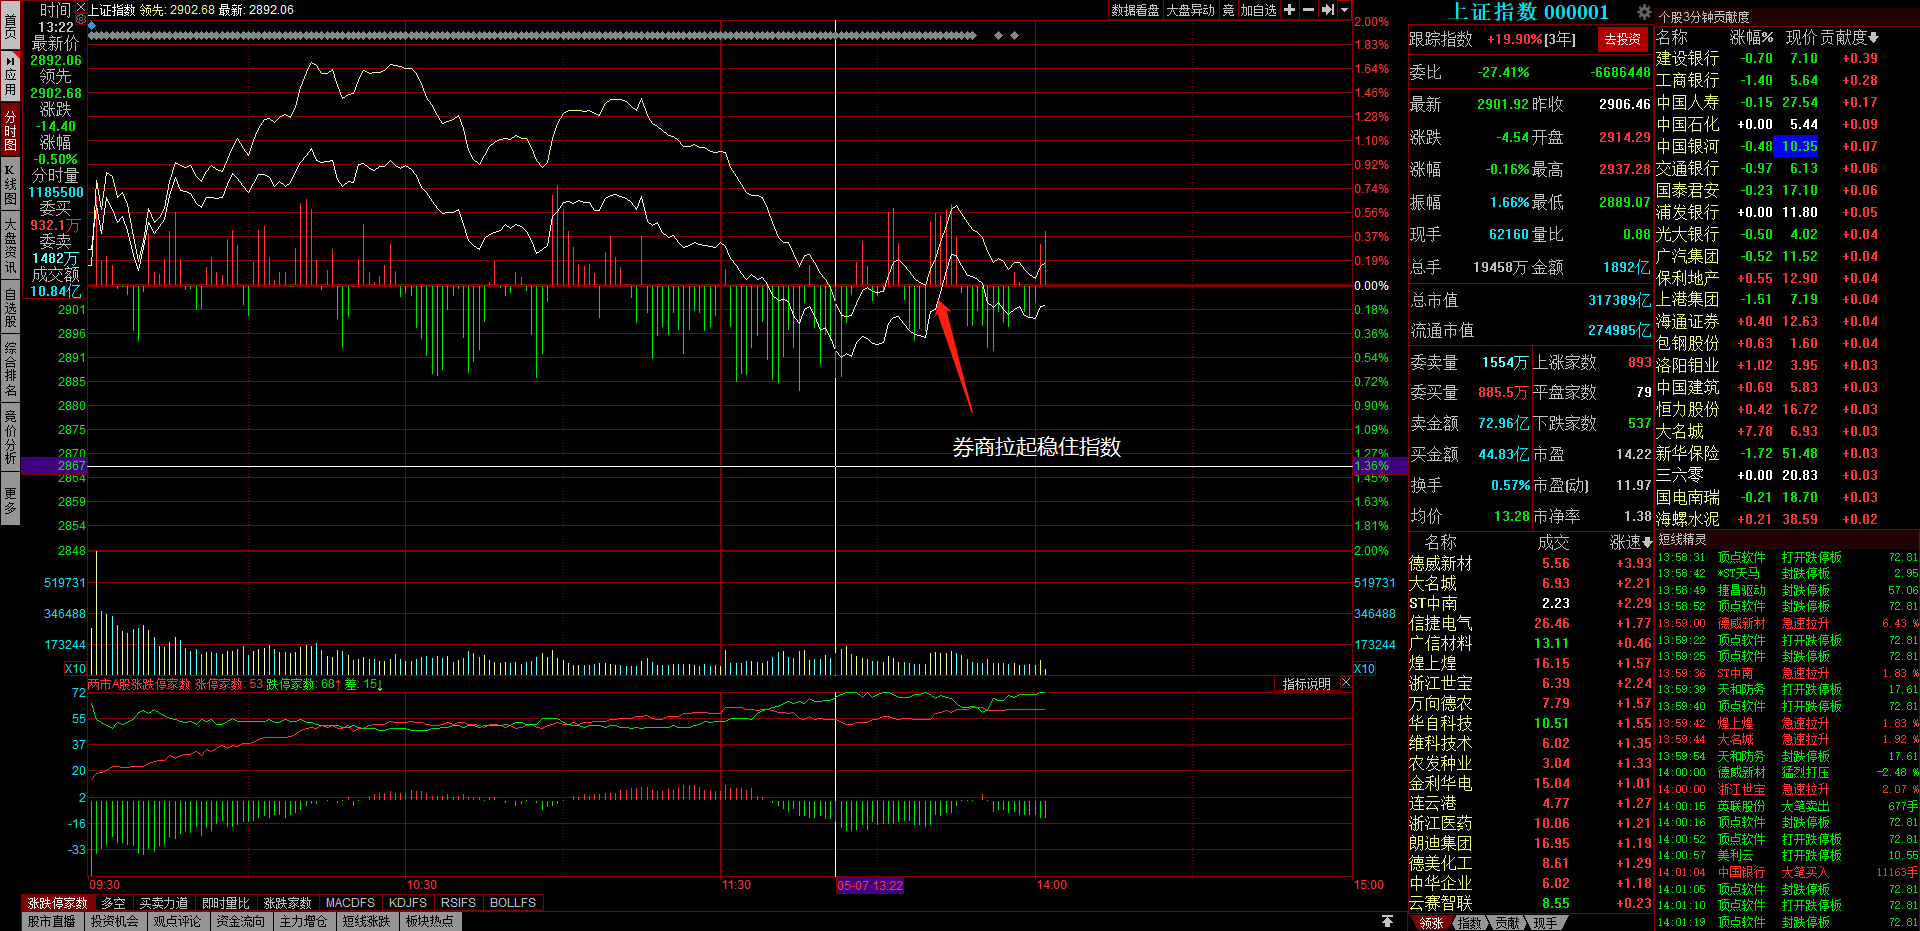Select 自选股 in the left sidebar
The image size is (1920, 931).
(10, 308)
